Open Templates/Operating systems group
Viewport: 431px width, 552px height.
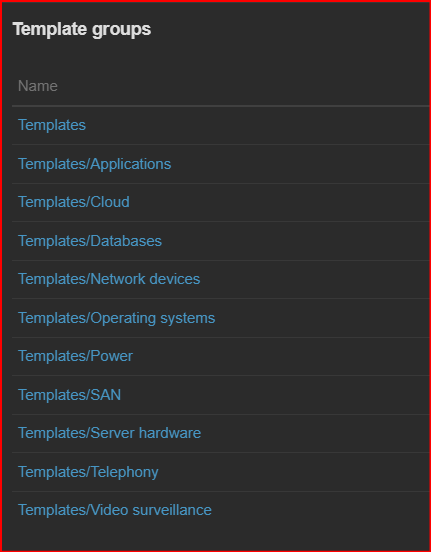coord(117,318)
